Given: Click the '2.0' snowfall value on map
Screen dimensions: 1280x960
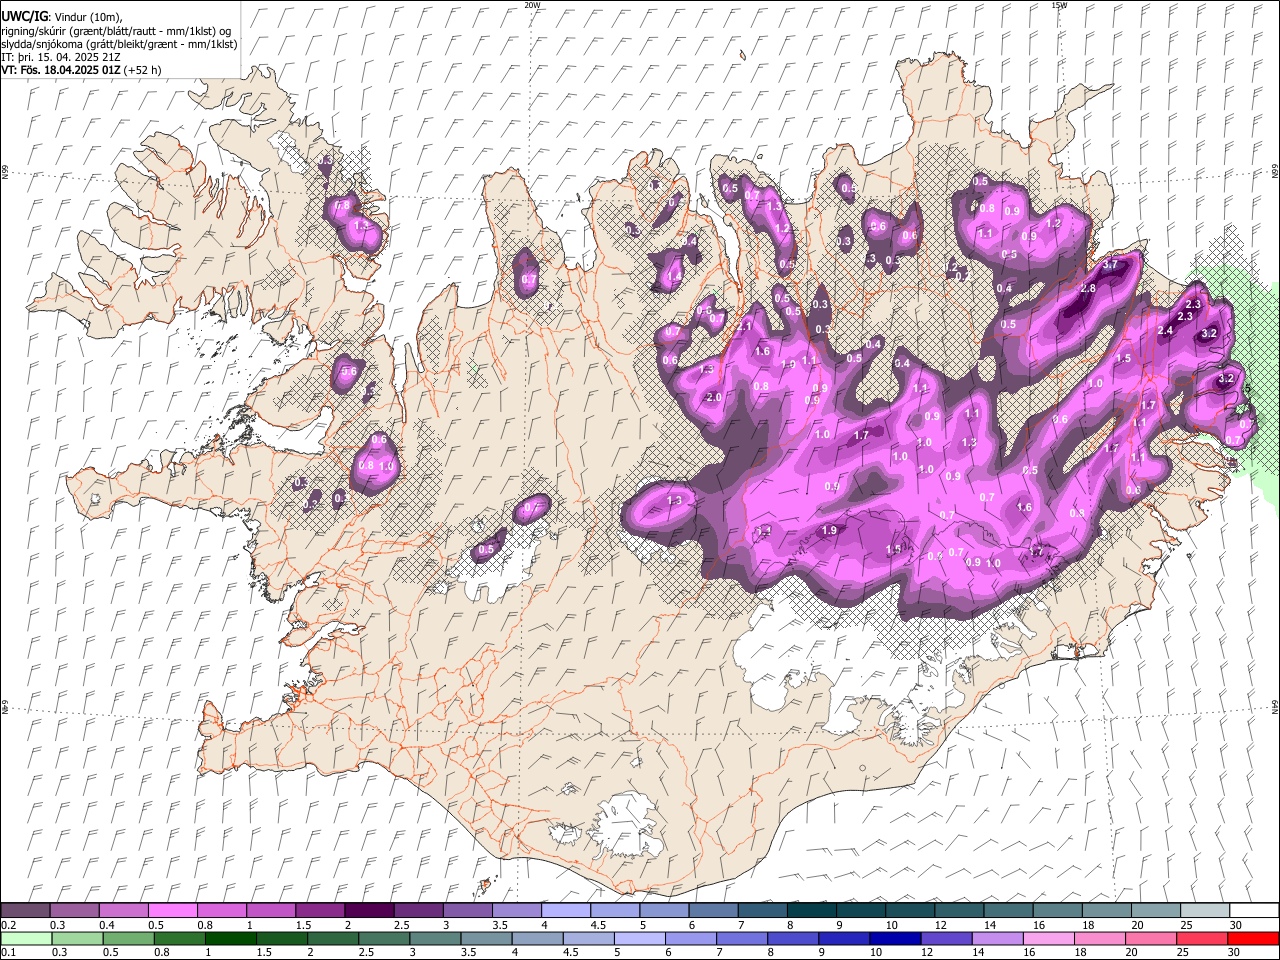Looking at the screenshot, I should pos(713,397).
